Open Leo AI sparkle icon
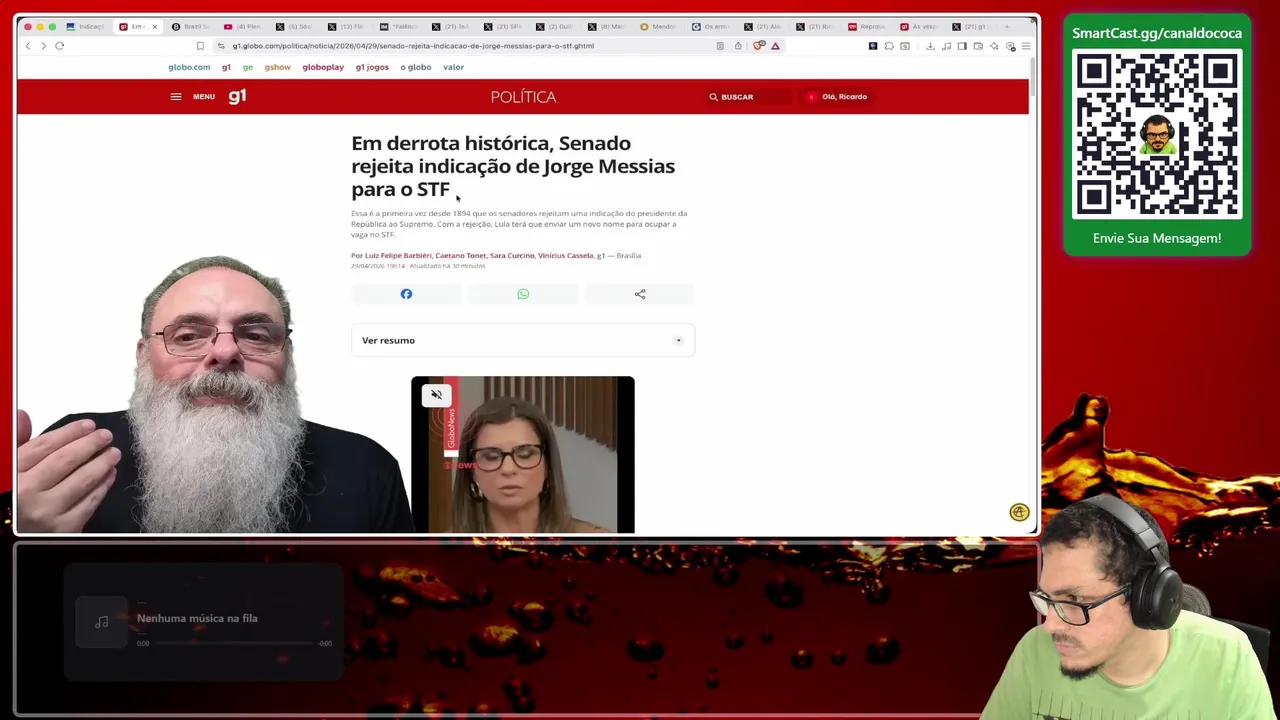 coord(994,46)
